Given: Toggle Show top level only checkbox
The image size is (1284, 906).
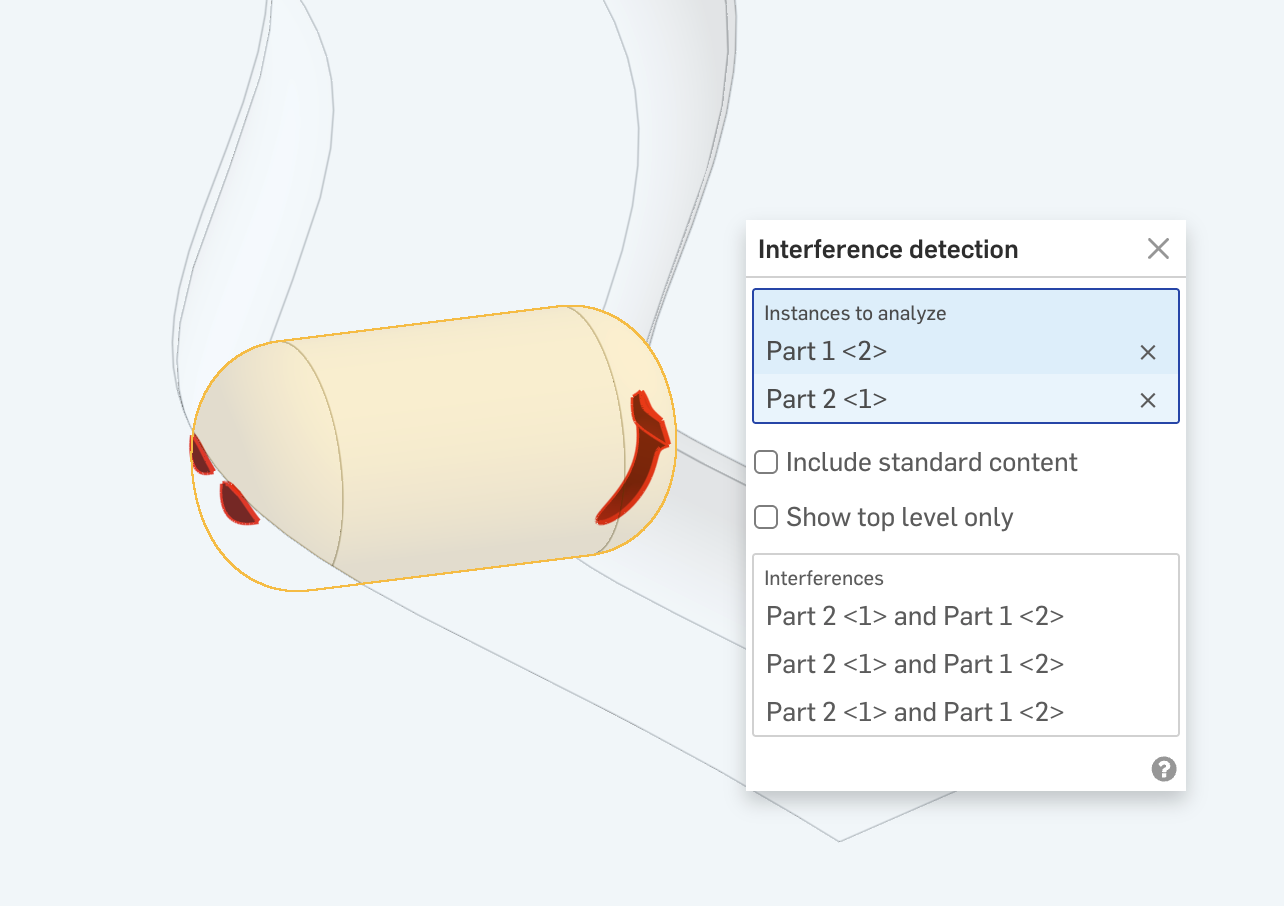Looking at the screenshot, I should click(766, 517).
